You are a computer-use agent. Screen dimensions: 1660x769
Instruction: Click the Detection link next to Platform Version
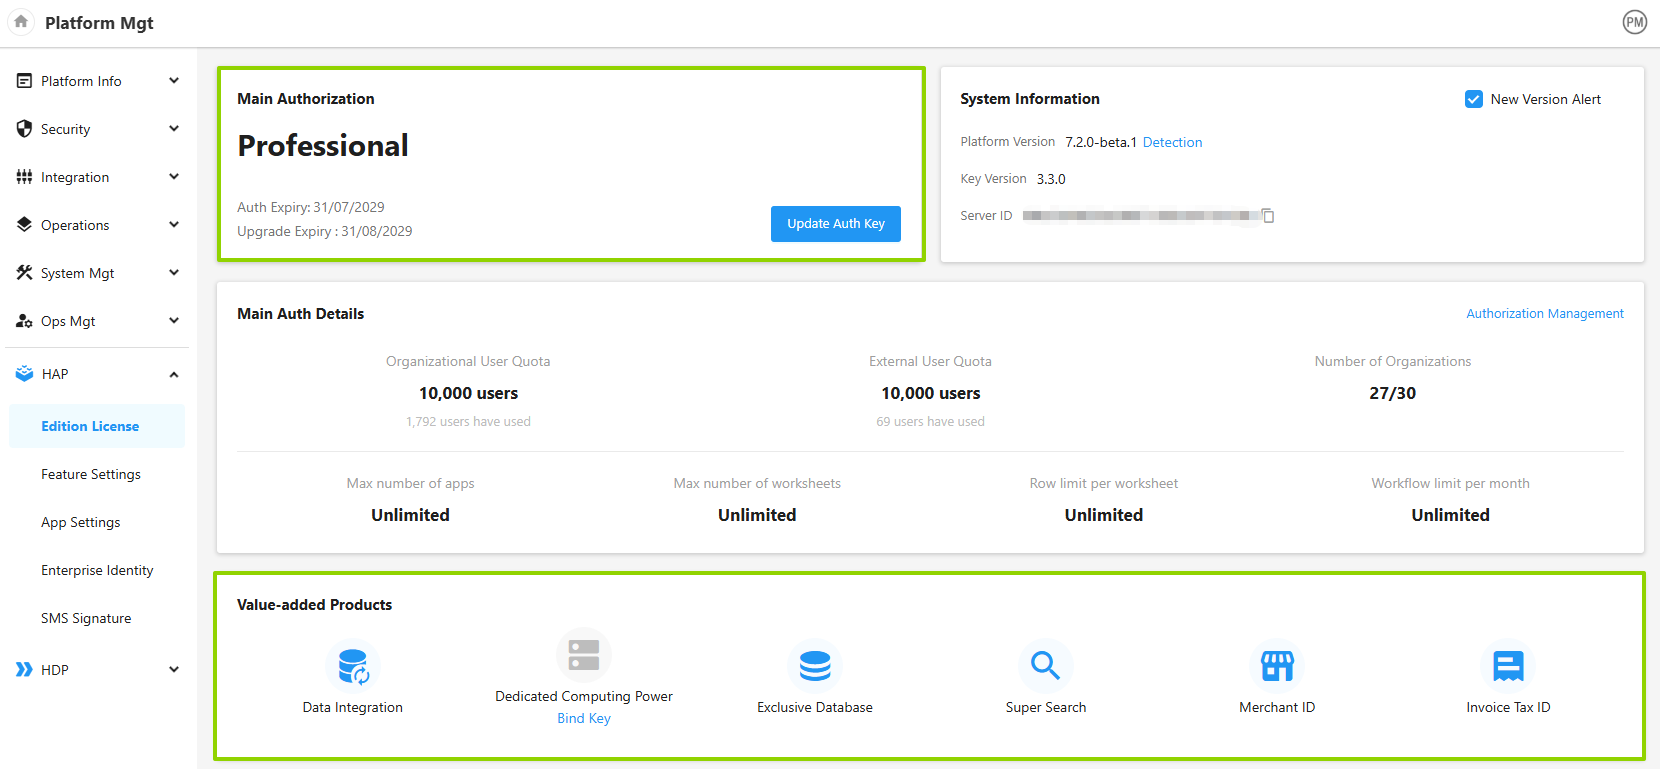point(1172,142)
